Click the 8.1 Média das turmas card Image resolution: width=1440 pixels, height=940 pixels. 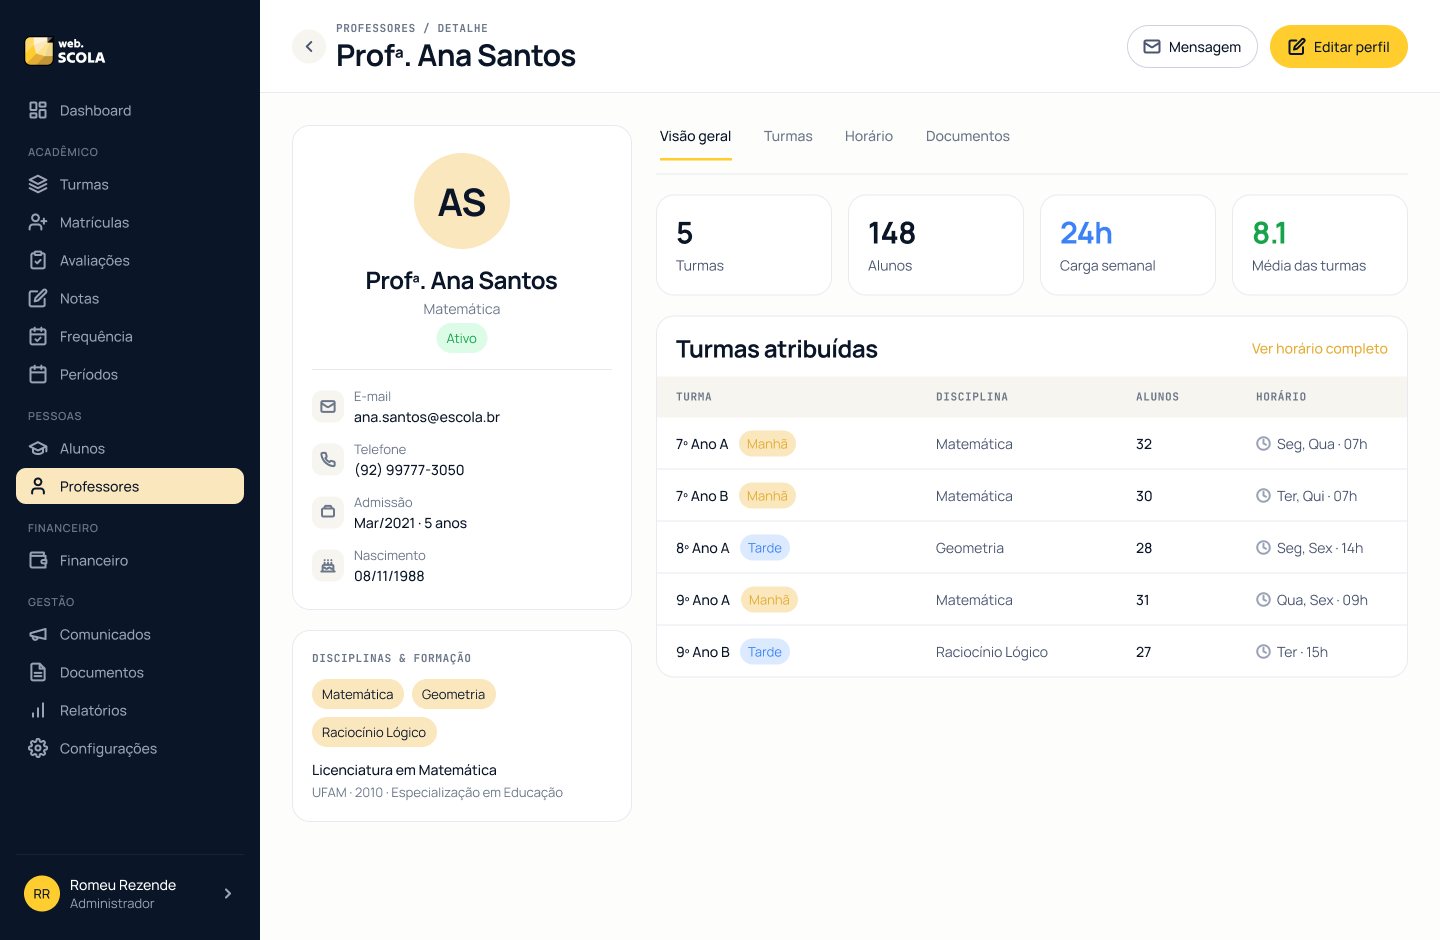coord(1320,245)
